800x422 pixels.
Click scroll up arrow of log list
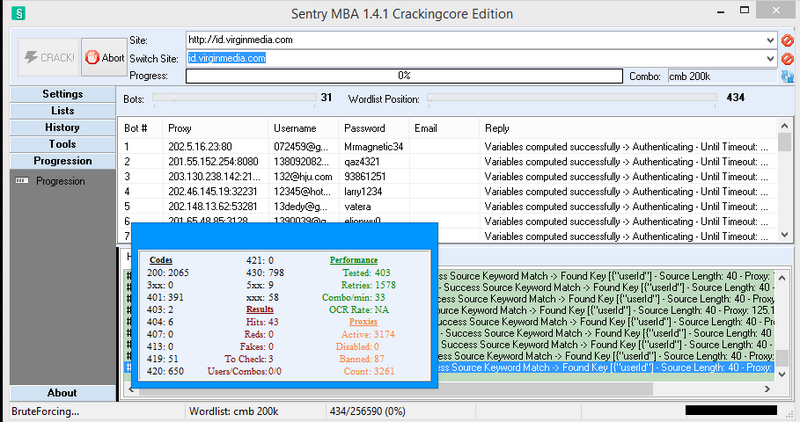[x=782, y=277]
